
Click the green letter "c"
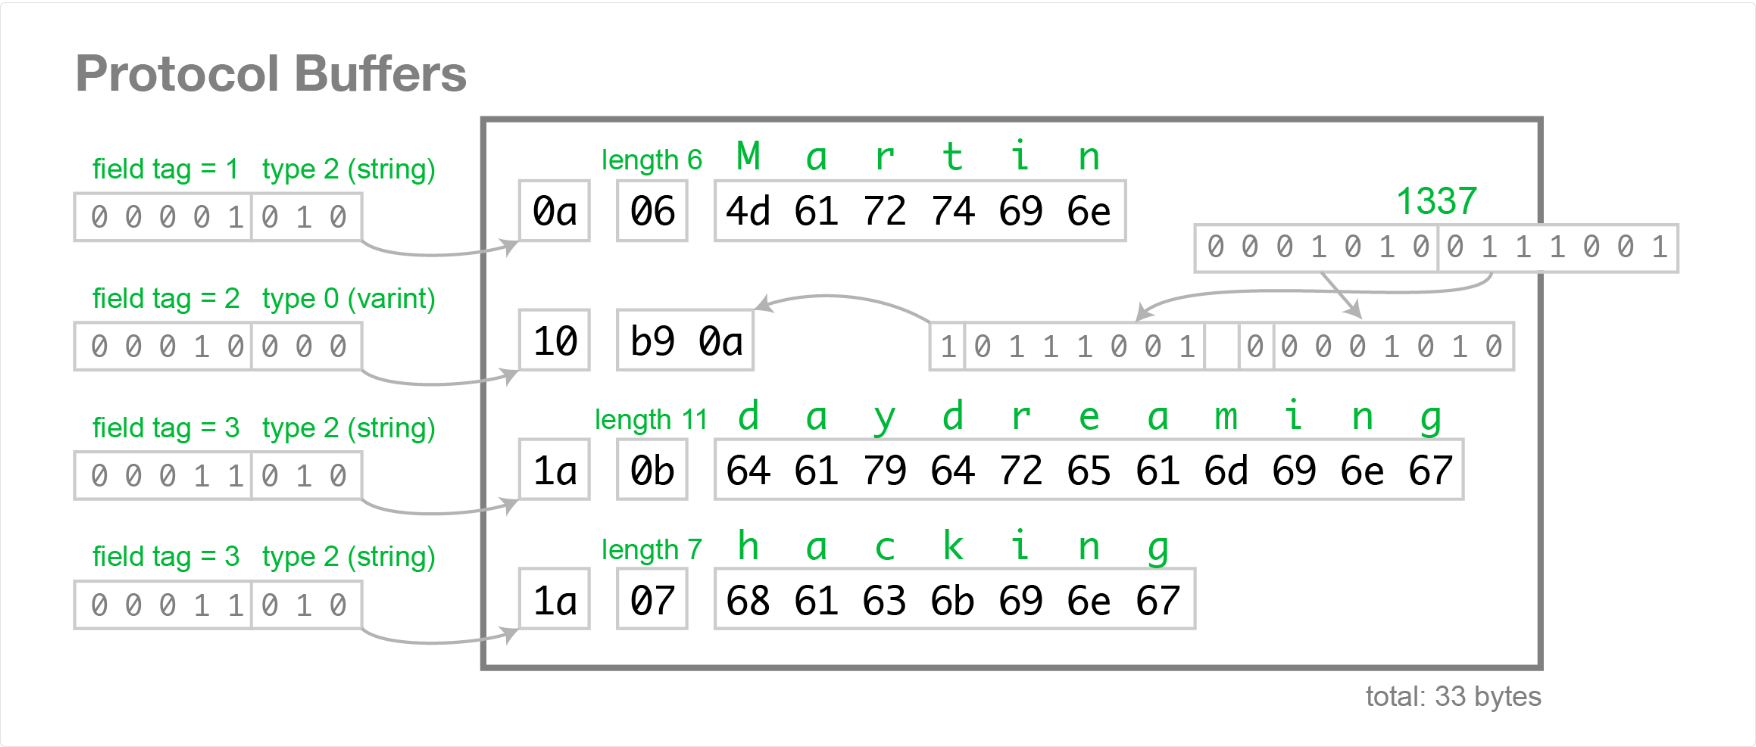coord(884,547)
